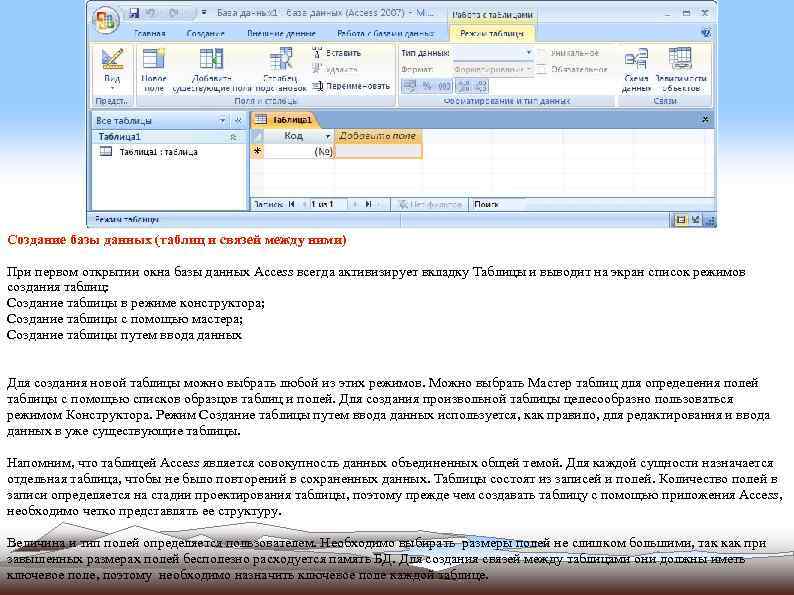Click the new record row selector asterisk
Image resolution: width=794 pixels, height=595 pixels.
pyautogui.click(x=258, y=151)
